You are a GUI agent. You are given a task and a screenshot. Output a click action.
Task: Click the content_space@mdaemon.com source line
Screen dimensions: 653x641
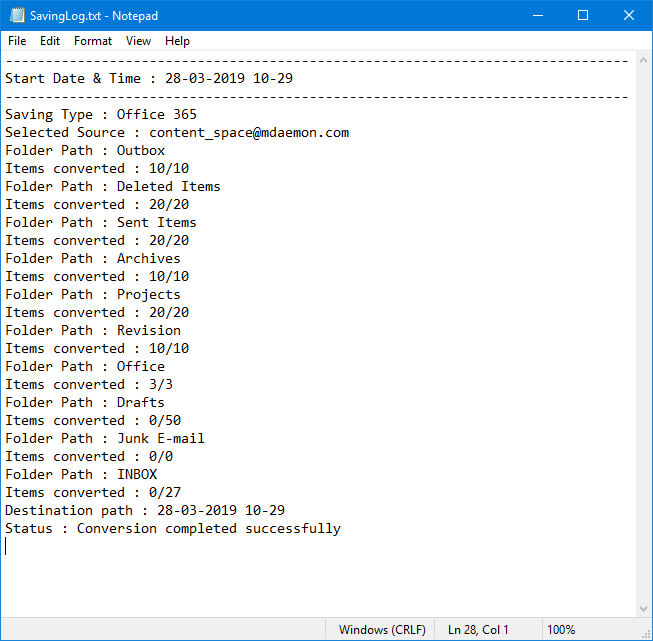[177, 132]
